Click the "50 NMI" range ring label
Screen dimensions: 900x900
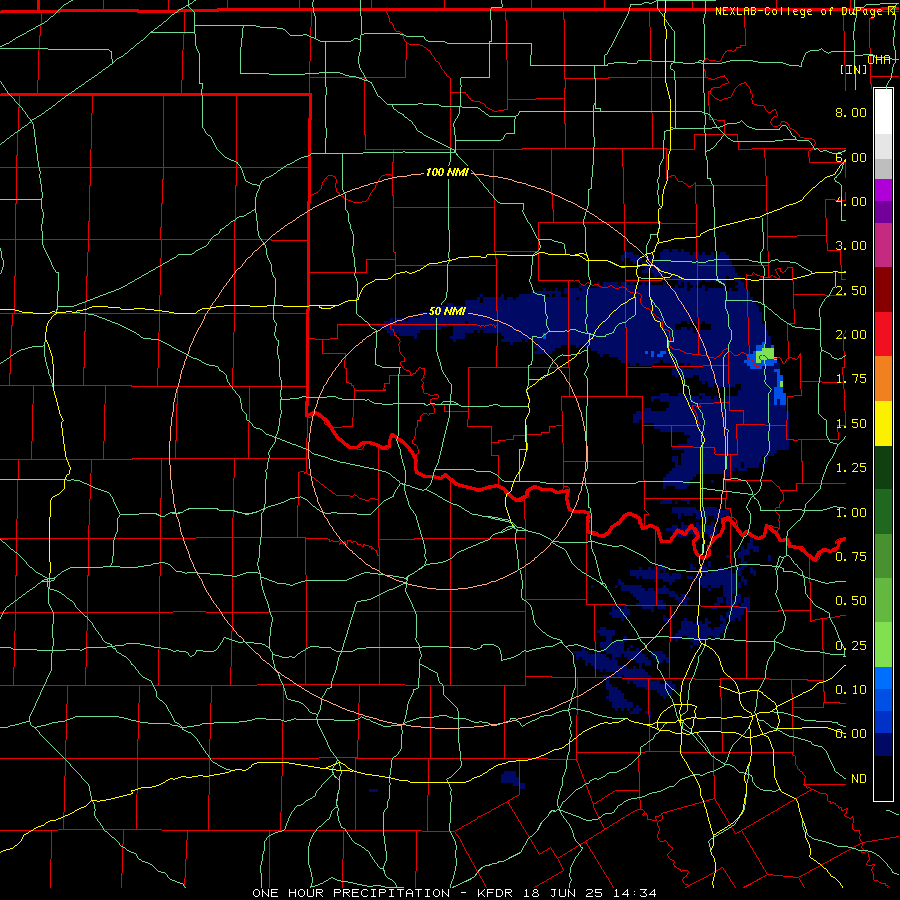pyautogui.click(x=447, y=312)
